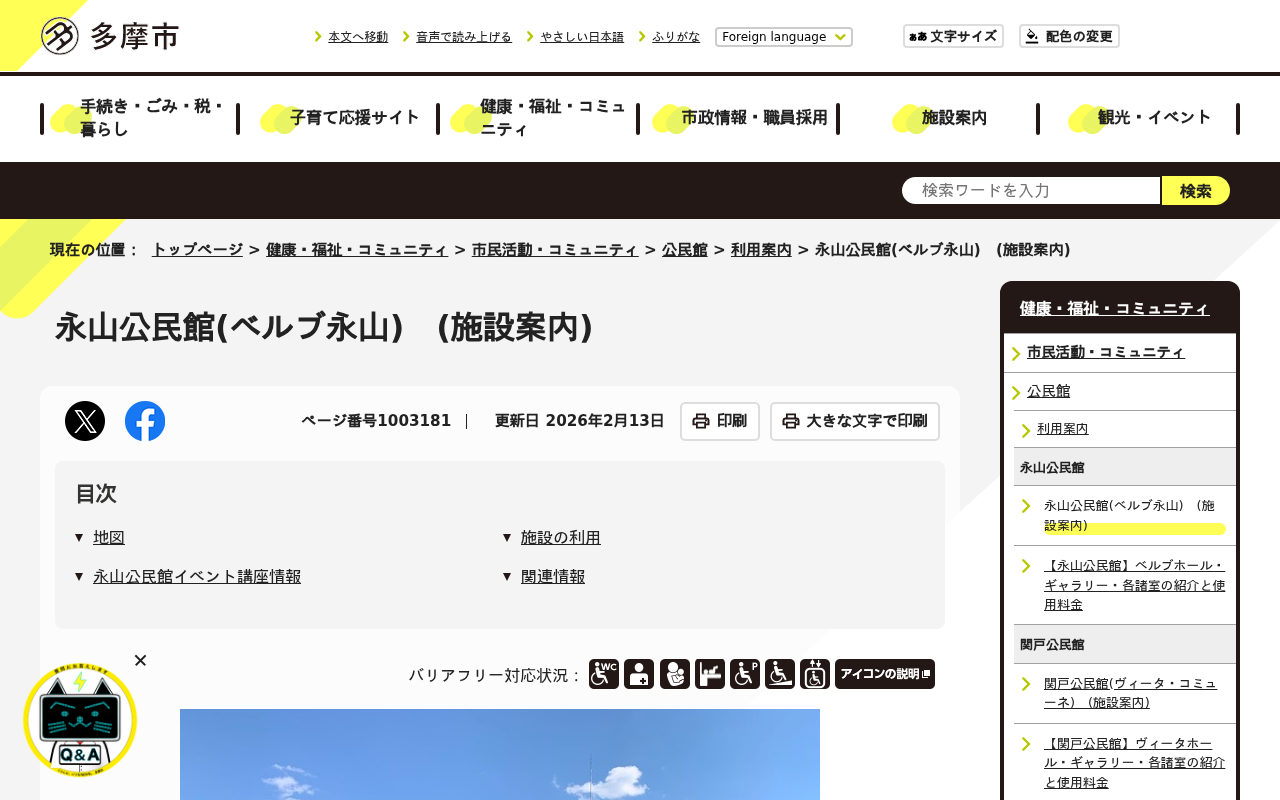The image size is (1280, 800).
Task: Open 関戸公民館(ヴィータ・コミューネ) 施設案内 link
Action: [1130, 693]
